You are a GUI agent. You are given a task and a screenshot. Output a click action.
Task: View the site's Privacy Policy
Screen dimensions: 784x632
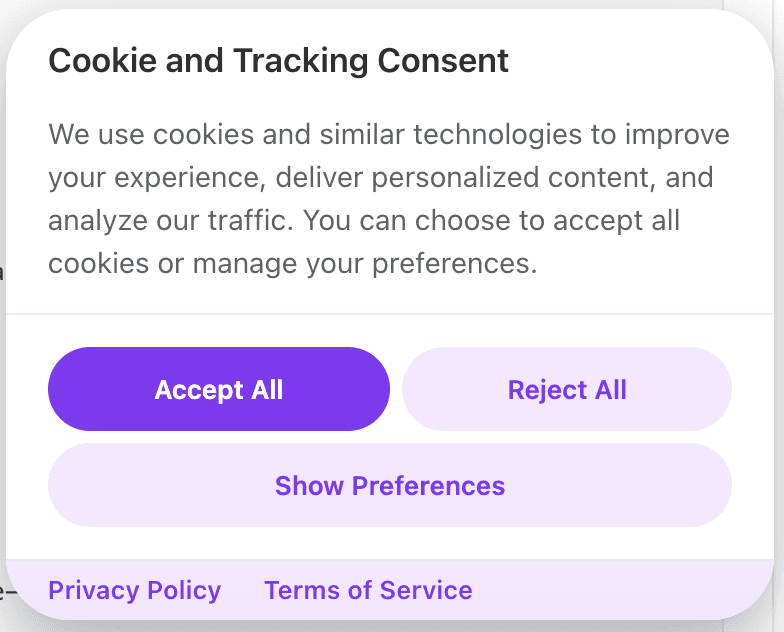pyautogui.click(x=134, y=591)
